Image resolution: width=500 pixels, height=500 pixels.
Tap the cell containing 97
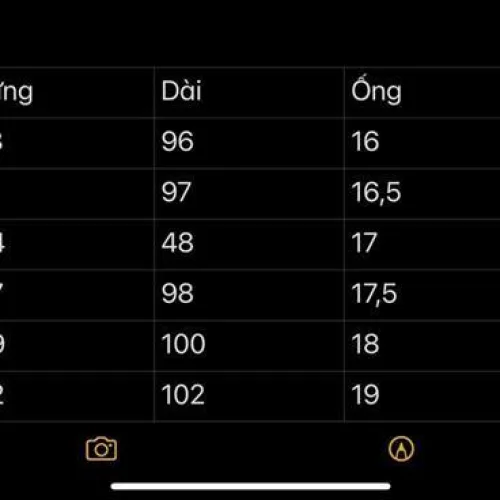click(x=249, y=194)
